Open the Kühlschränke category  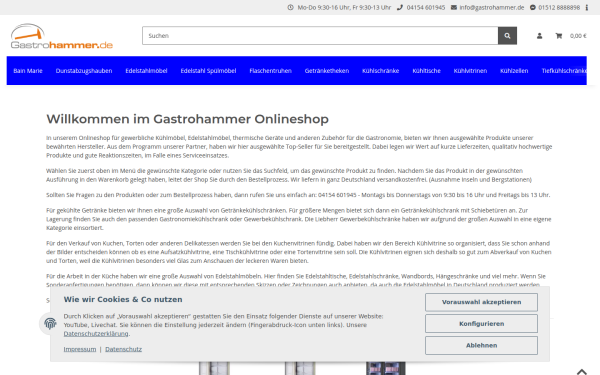click(x=381, y=71)
